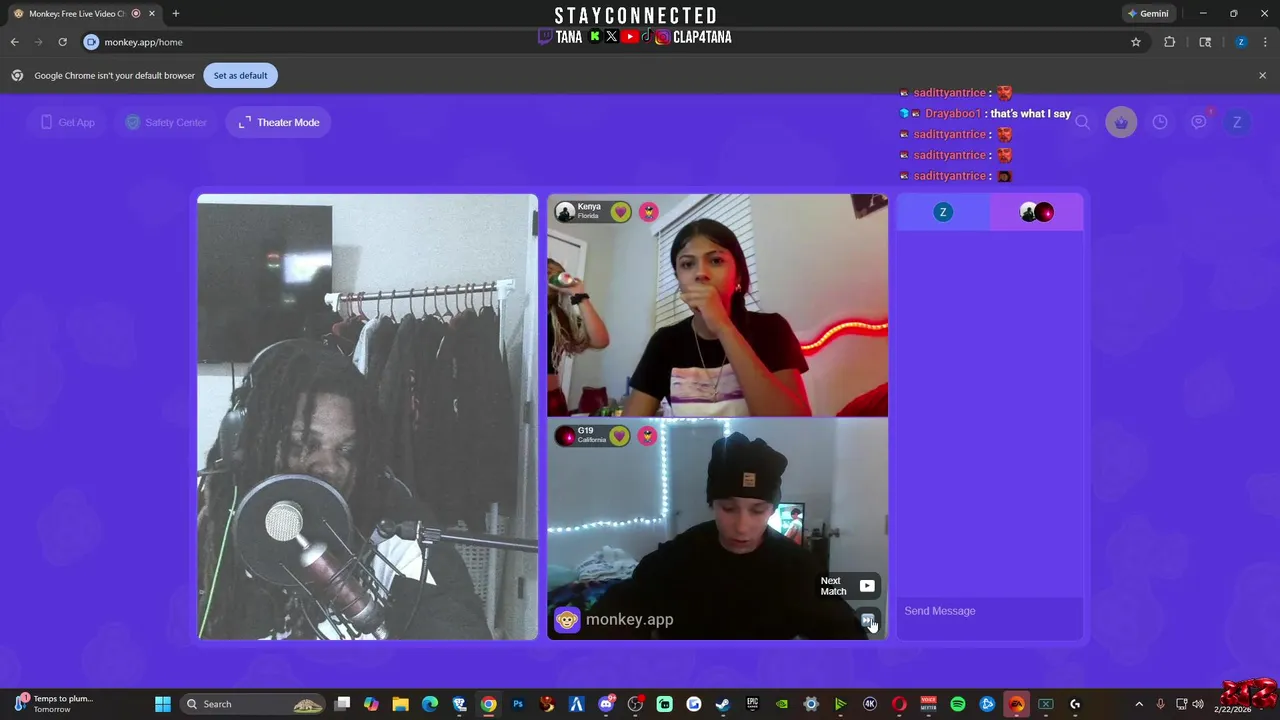Click the heart icon next to G19
Viewport: 1280px width, 720px height.
coord(620,436)
